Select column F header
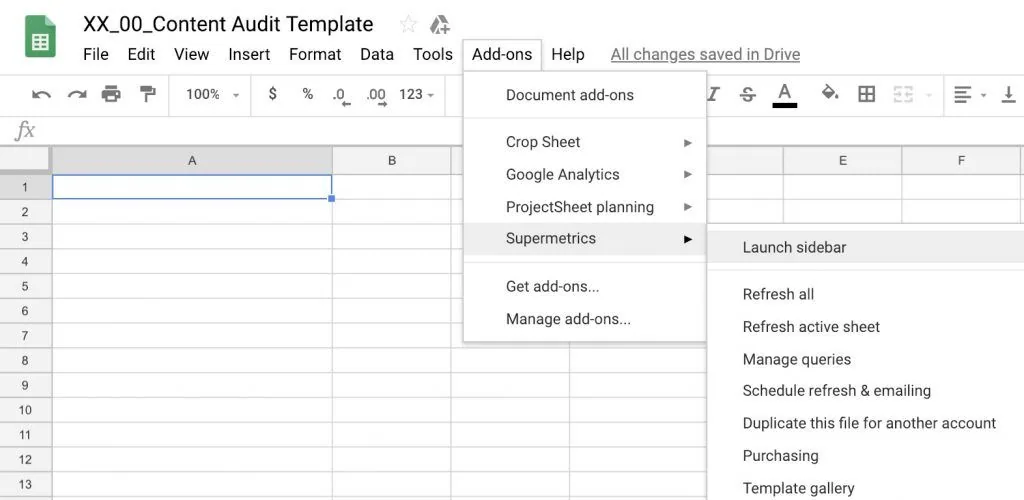The height and width of the screenshot is (500, 1024). pos(961,161)
